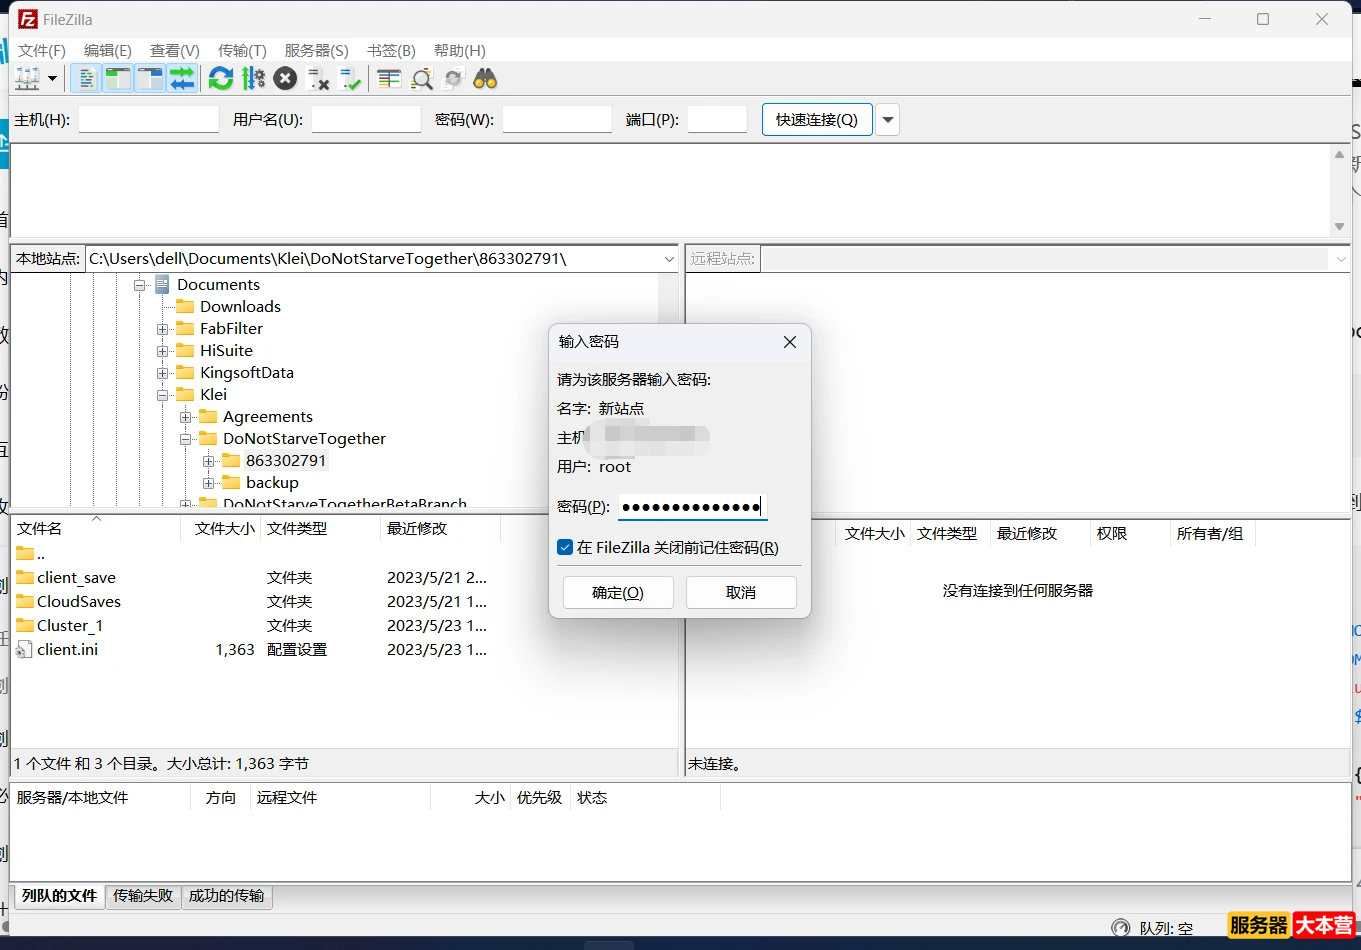The width and height of the screenshot is (1361, 950).
Task: Open the 文件(F) menu
Action: point(42,50)
